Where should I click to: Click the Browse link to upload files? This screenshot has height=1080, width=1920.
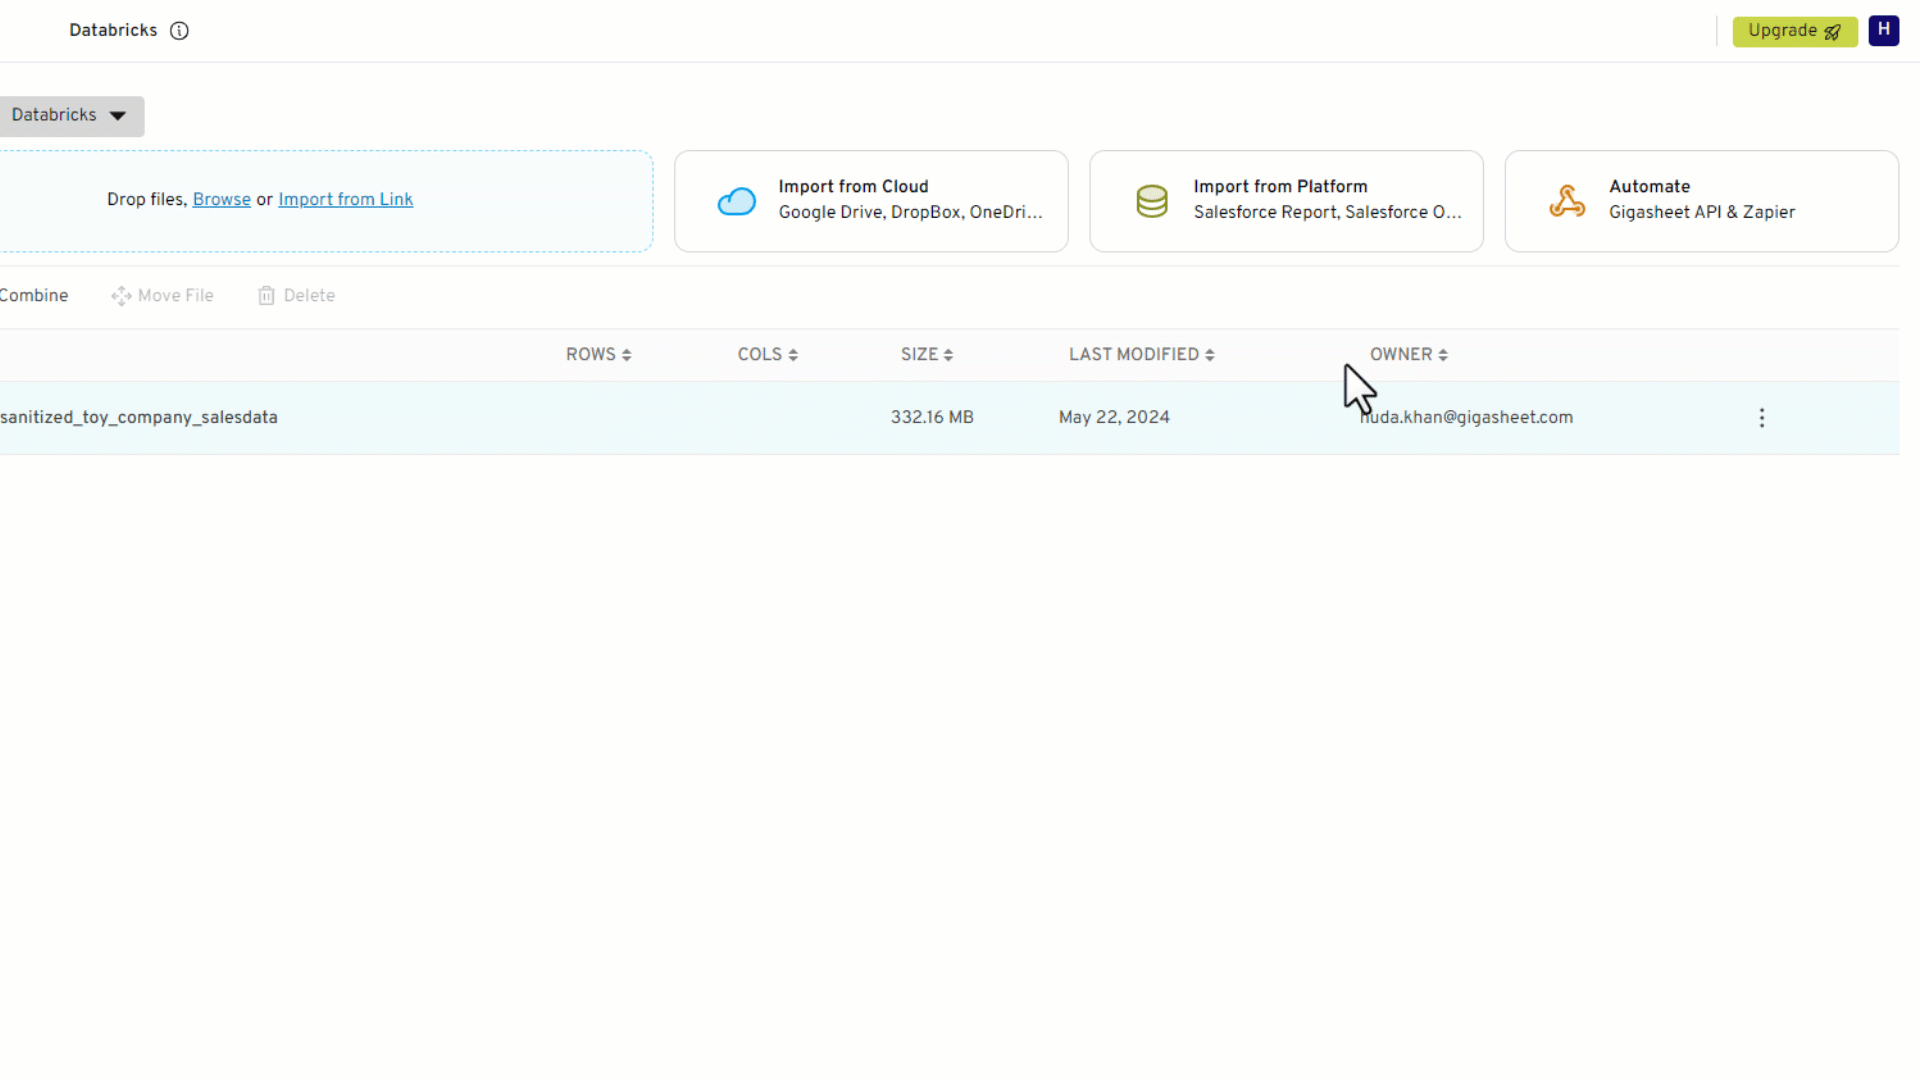point(221,199)
